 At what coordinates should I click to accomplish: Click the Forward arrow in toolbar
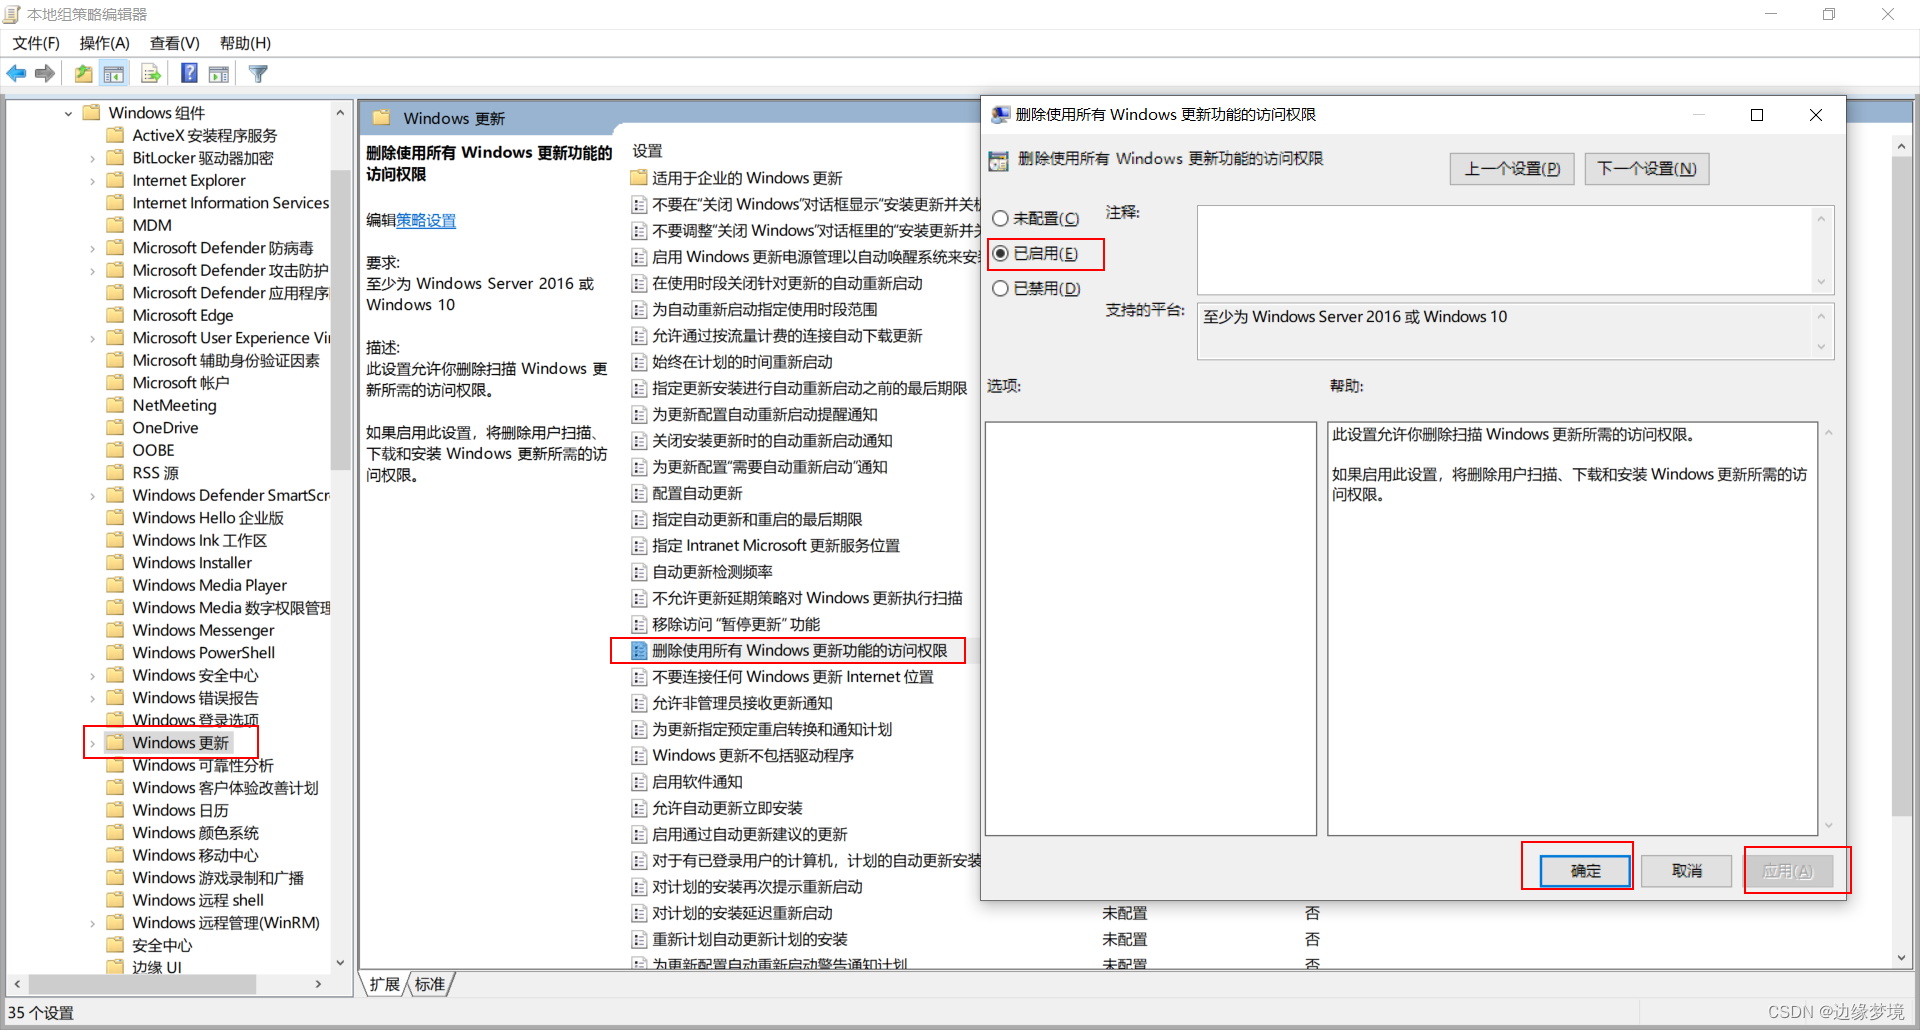coord(44,74)
